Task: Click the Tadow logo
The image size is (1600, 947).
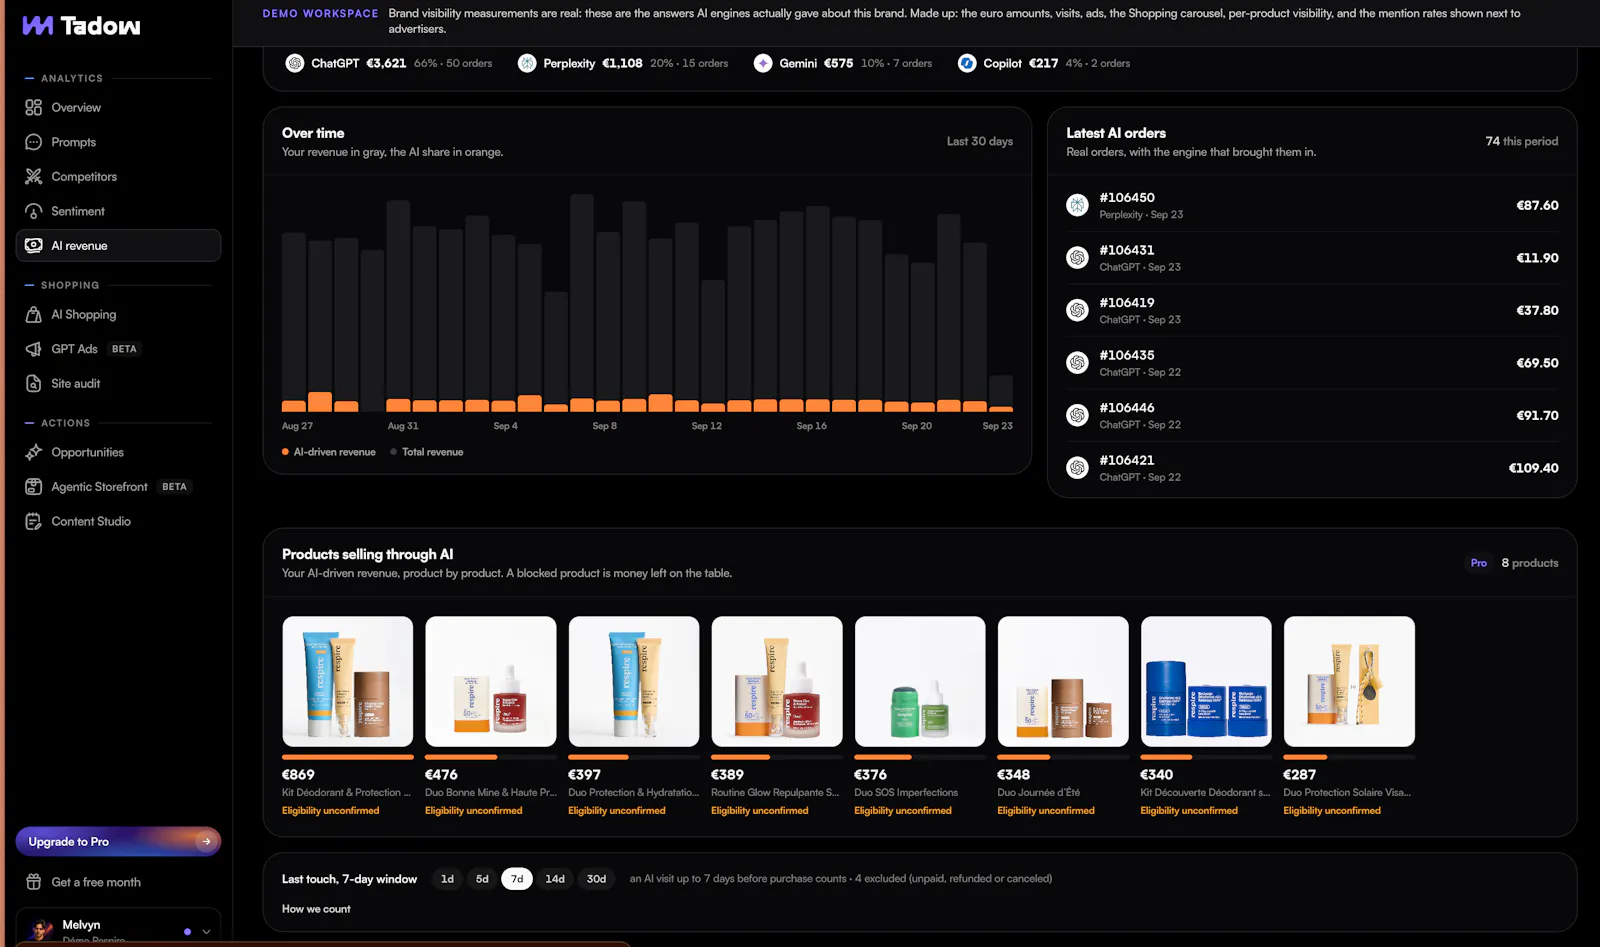Action: click(81, 26)
